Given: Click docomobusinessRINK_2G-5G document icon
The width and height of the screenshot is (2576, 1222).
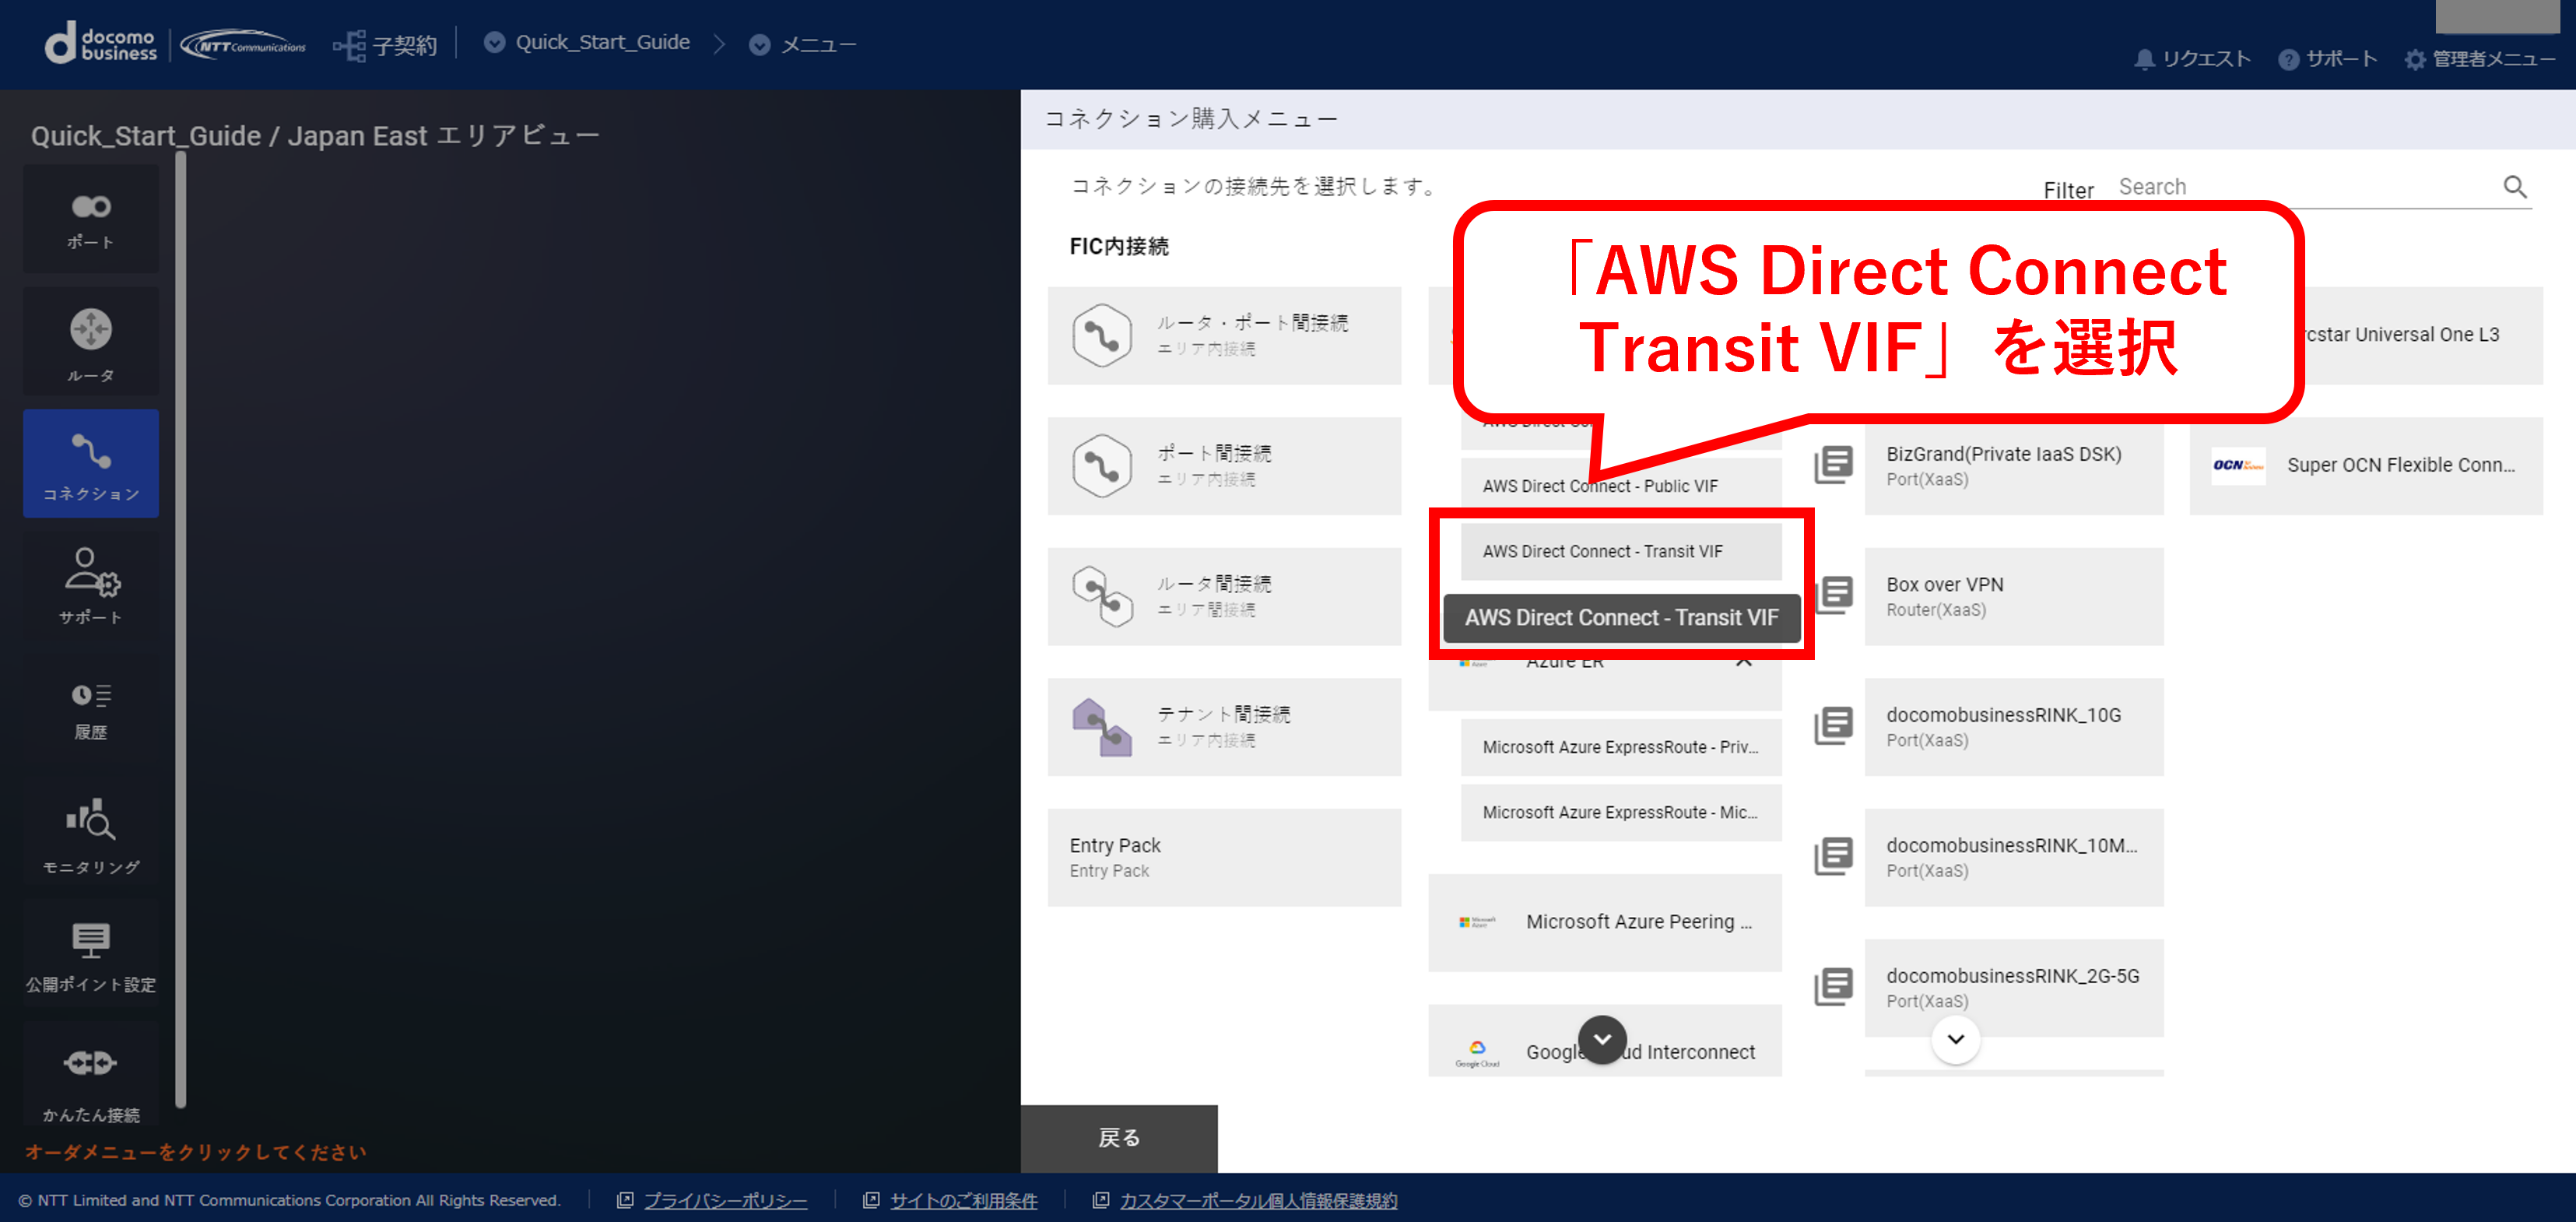Looking at the screenshot, I should click(1834, 987).
